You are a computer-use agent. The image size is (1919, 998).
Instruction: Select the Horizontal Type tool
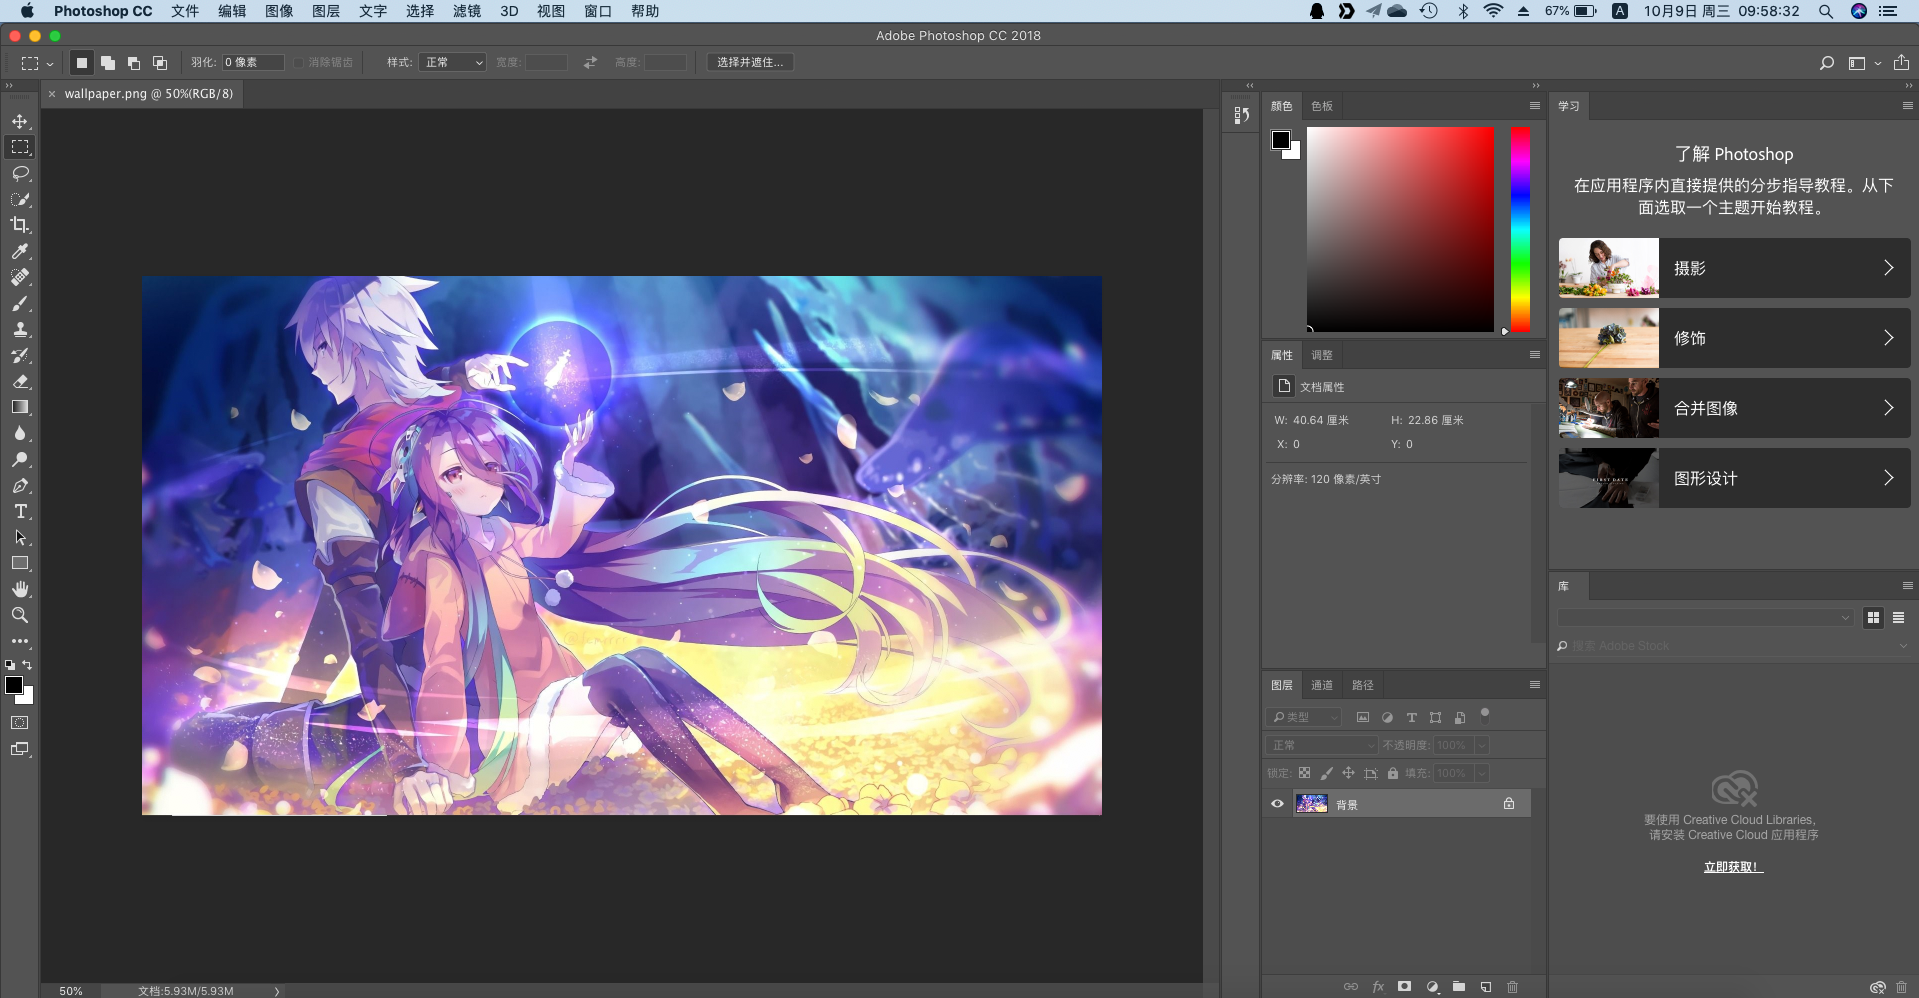20,511
